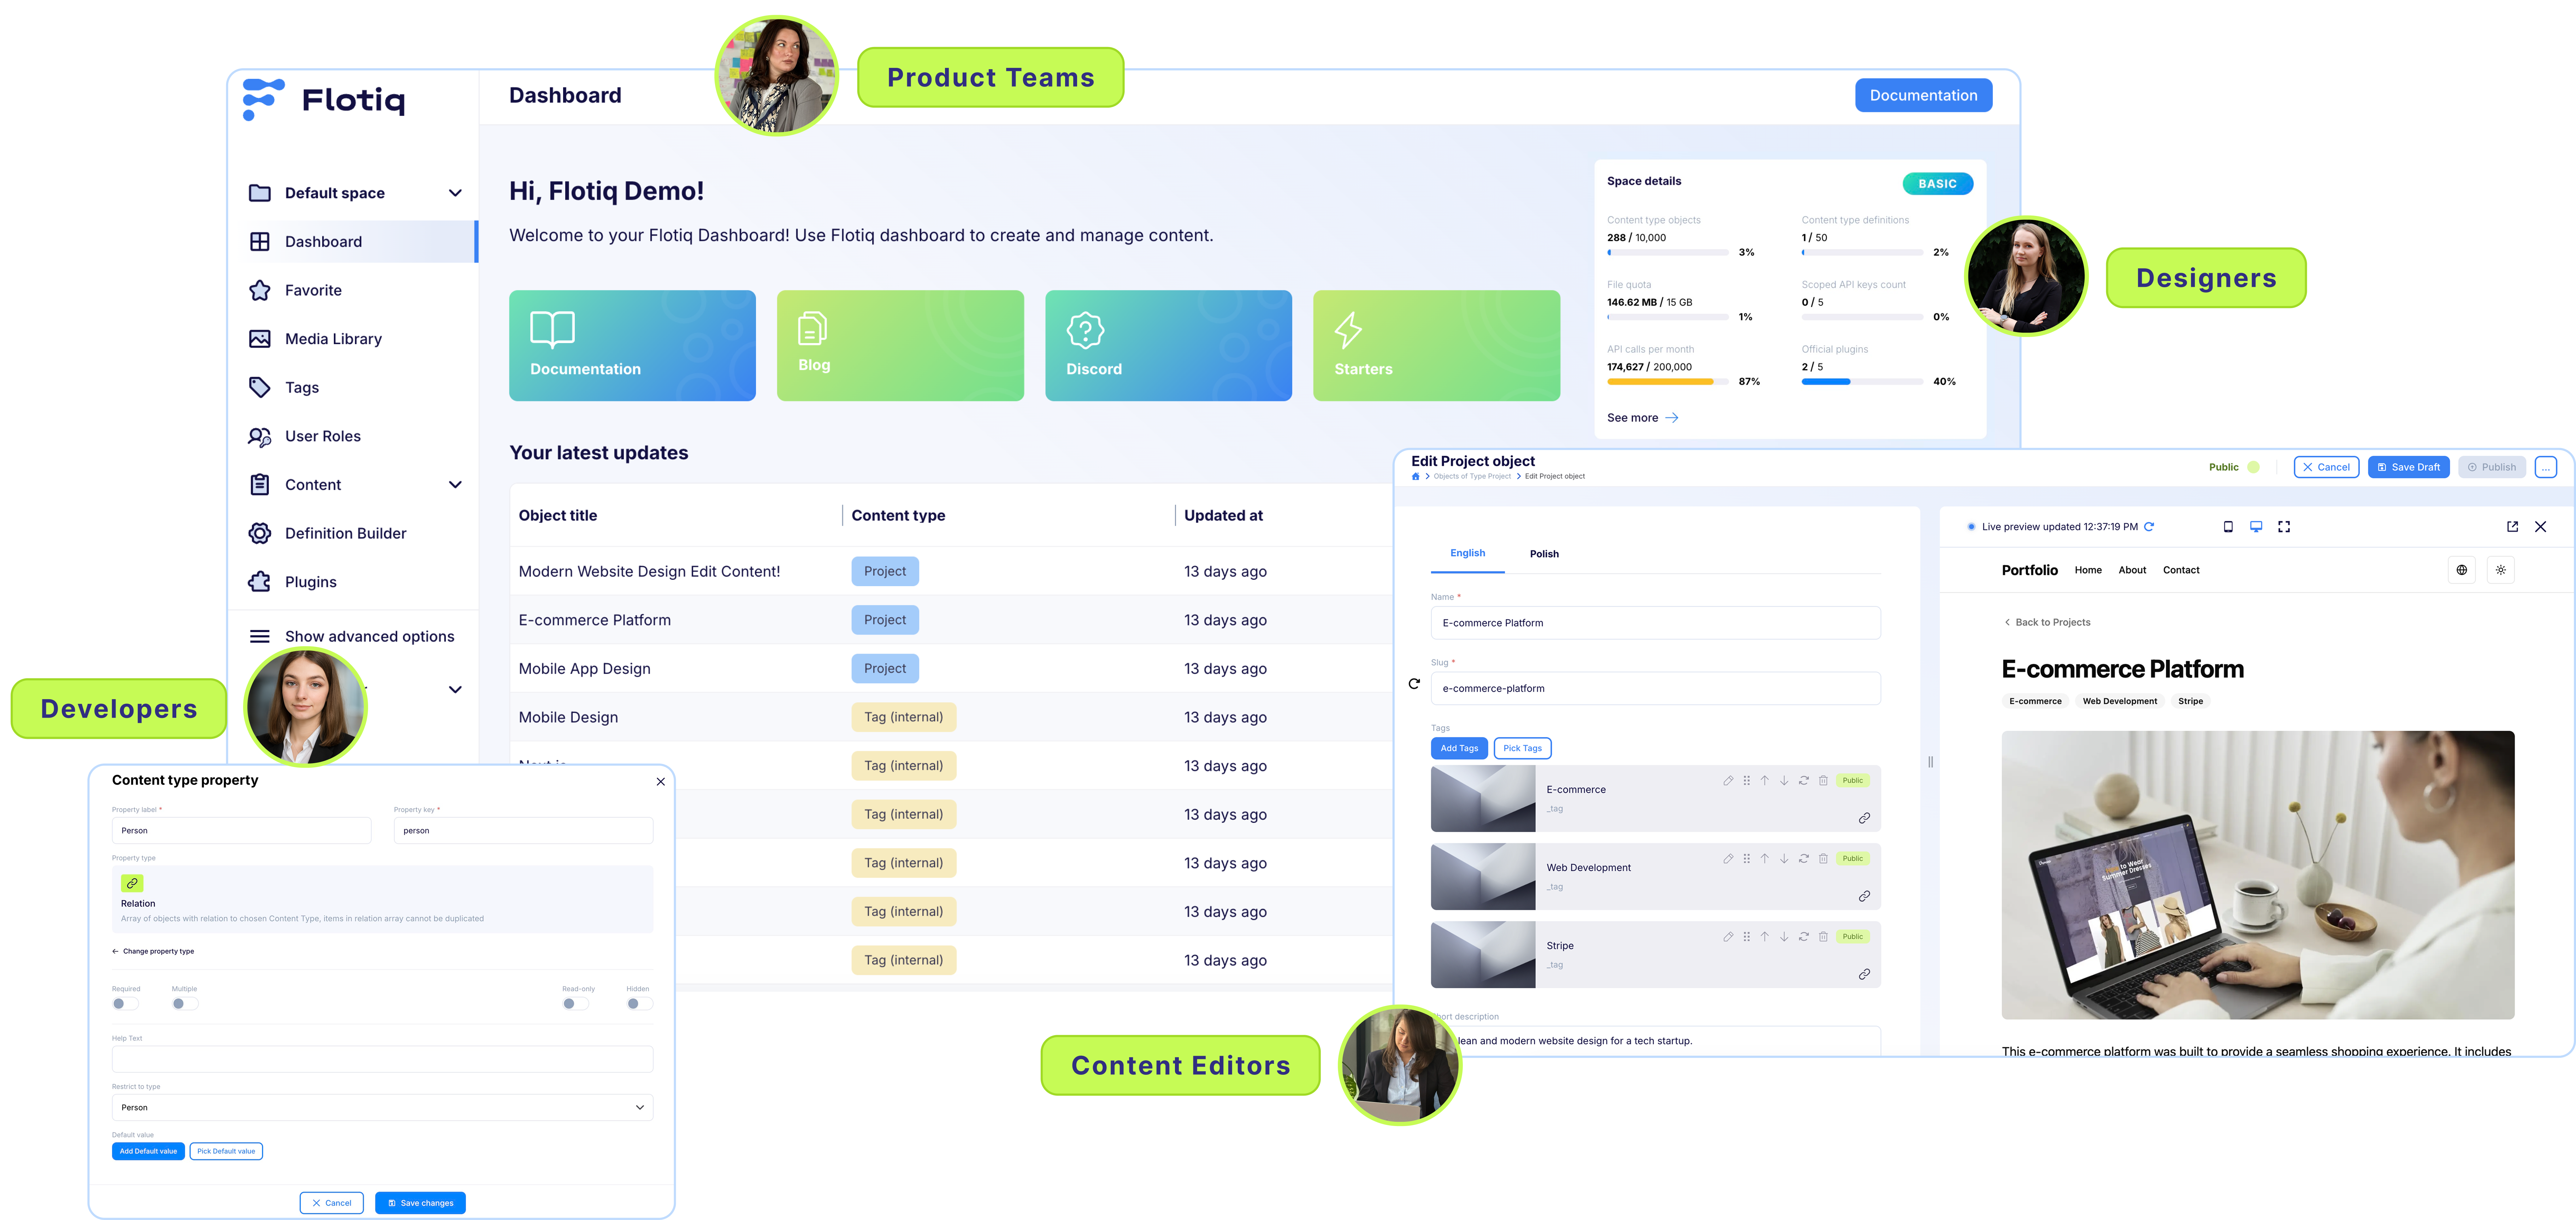The width and height of the screenshot is (2576, 1220).
Task: Click Official plugins progress bar
Action: 1862,382
